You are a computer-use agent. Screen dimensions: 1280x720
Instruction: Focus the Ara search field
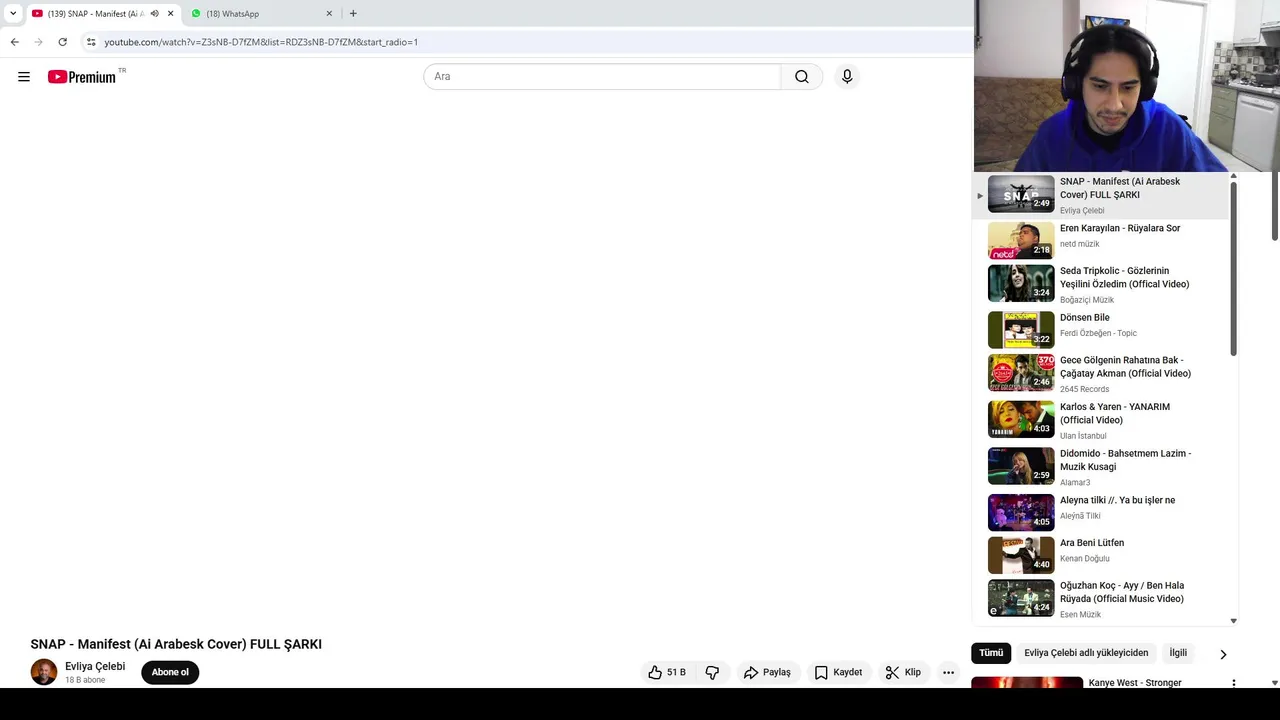tap(602, 77)
